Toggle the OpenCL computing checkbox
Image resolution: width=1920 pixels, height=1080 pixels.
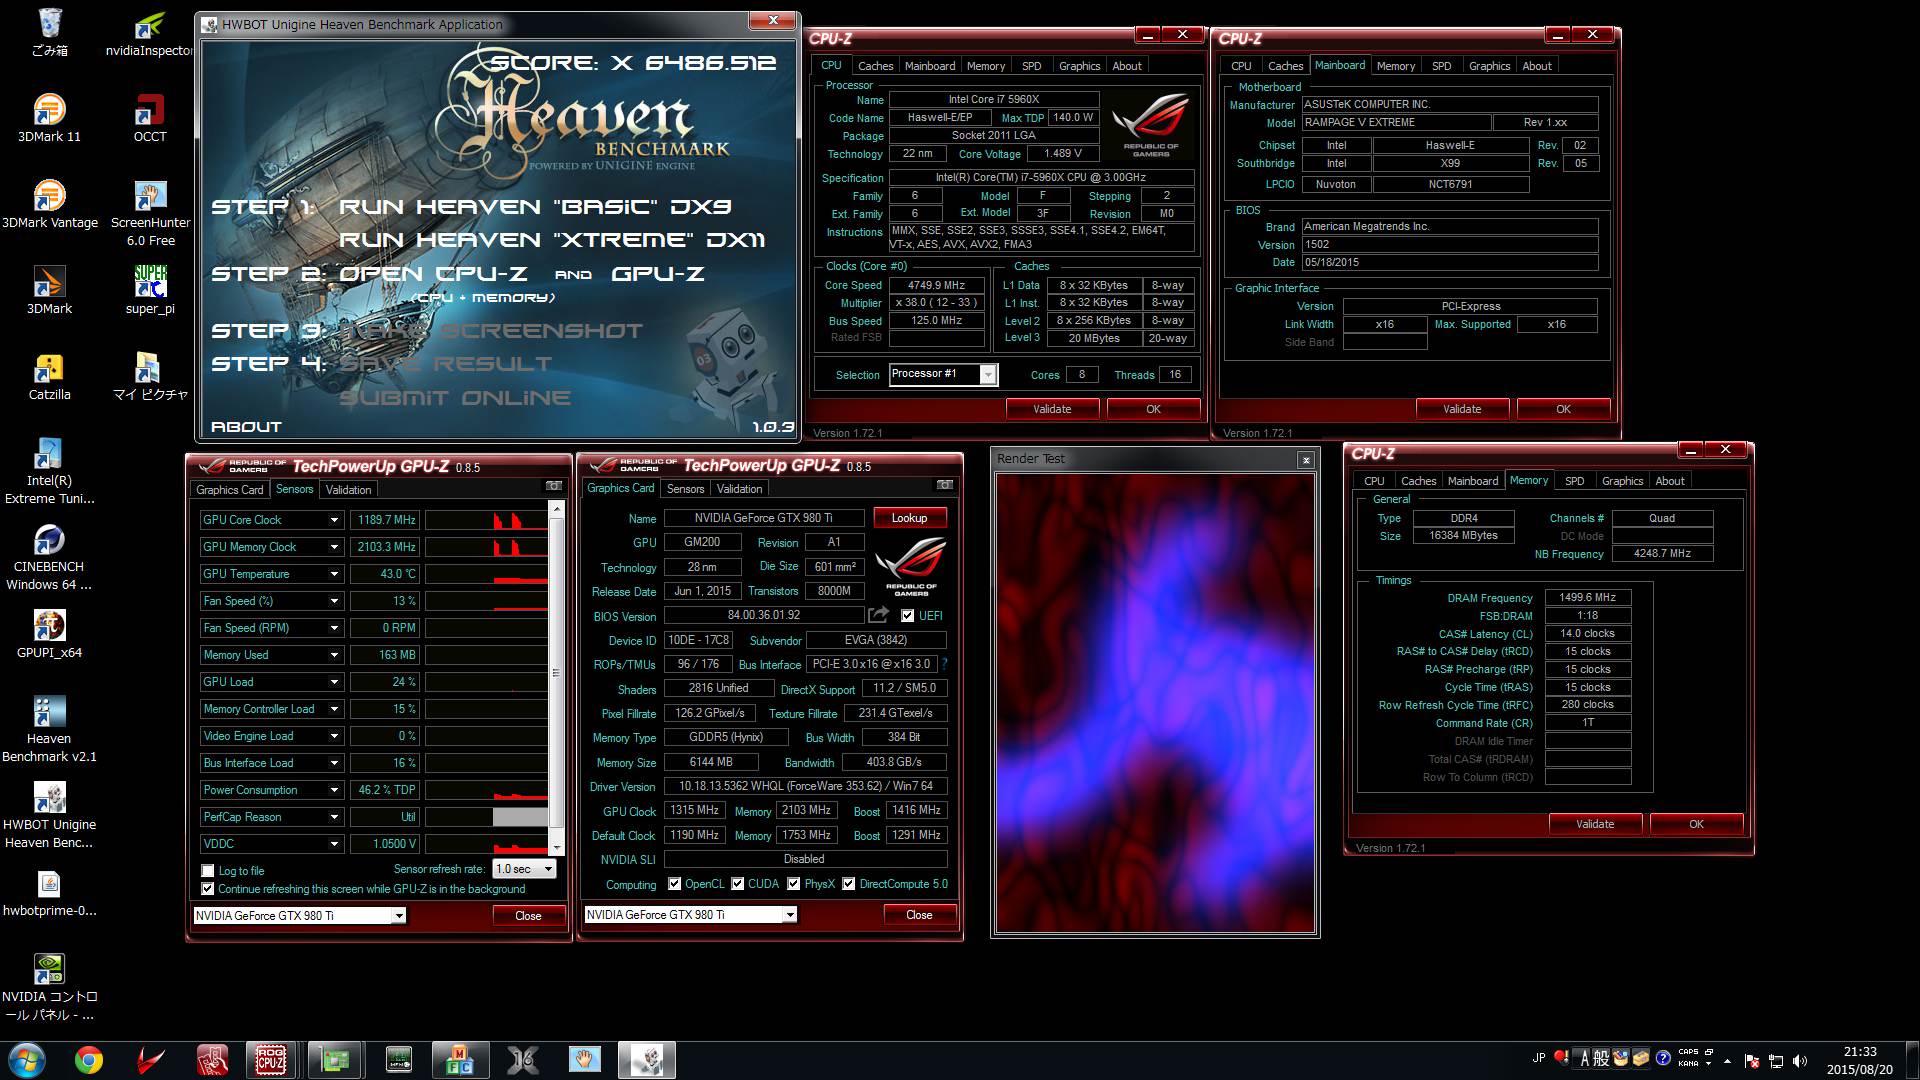click(x=675, y=884)
